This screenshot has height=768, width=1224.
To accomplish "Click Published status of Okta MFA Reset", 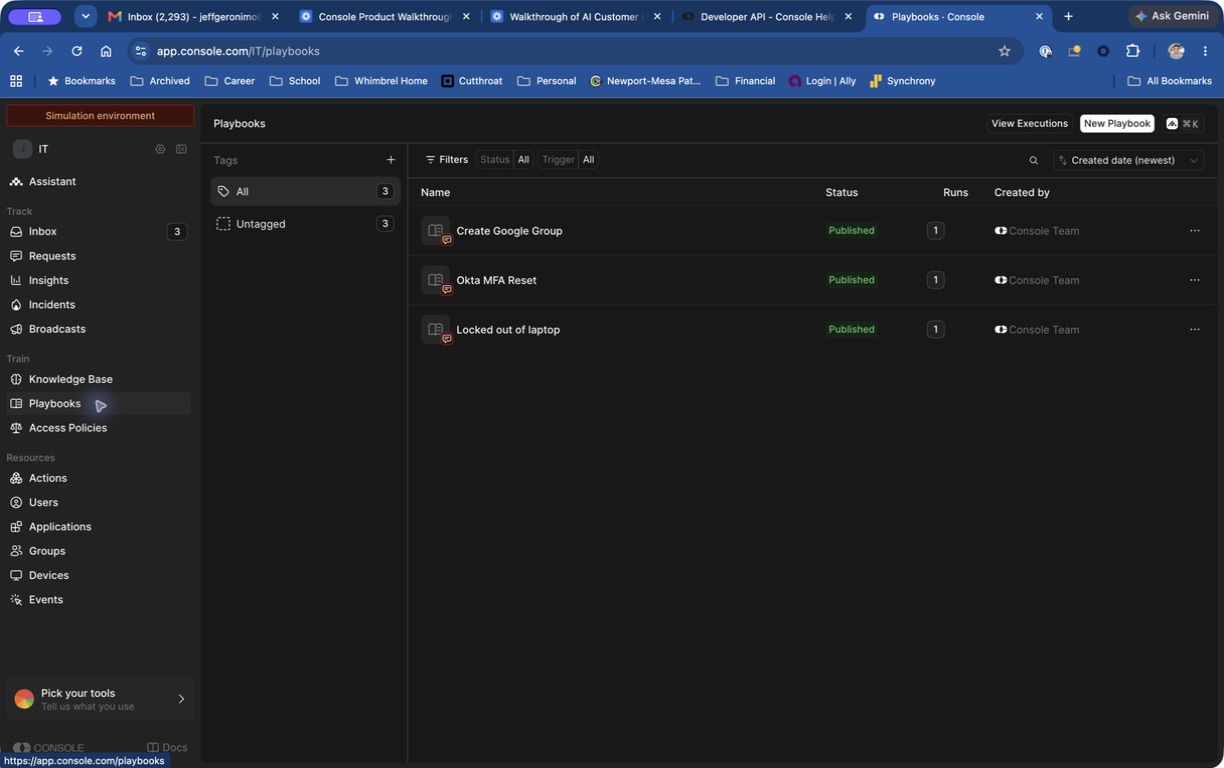I will click(x=851, y=280).
